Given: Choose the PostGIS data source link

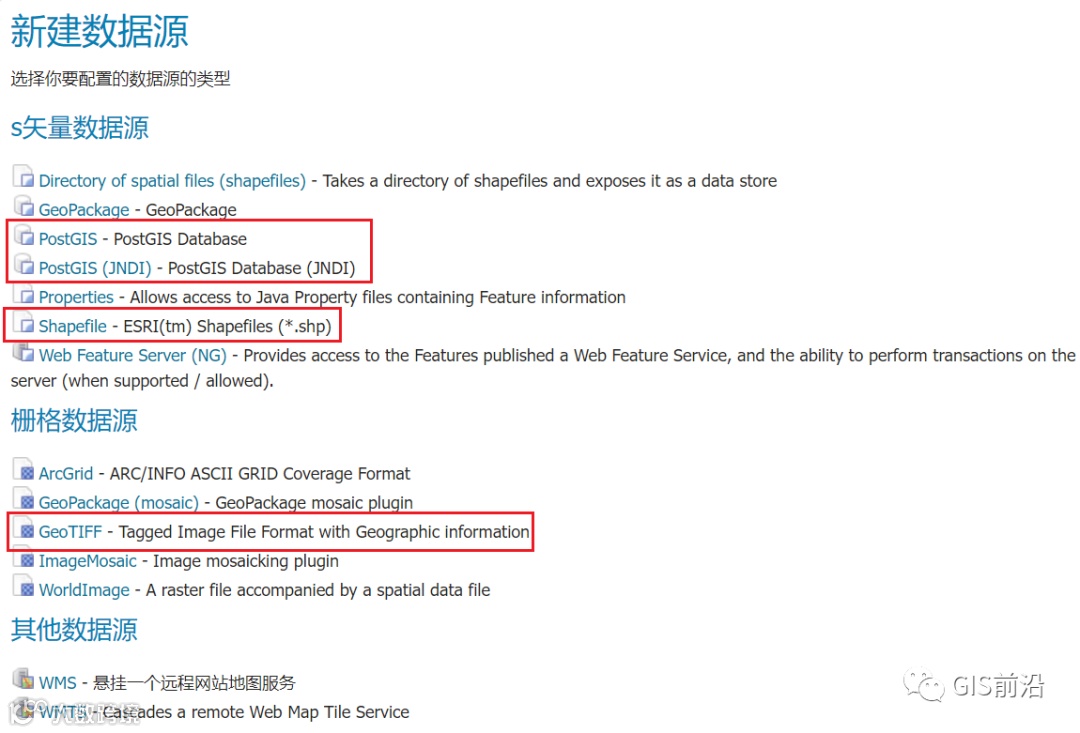Looking at the screenshot, I should coord(68,239).
